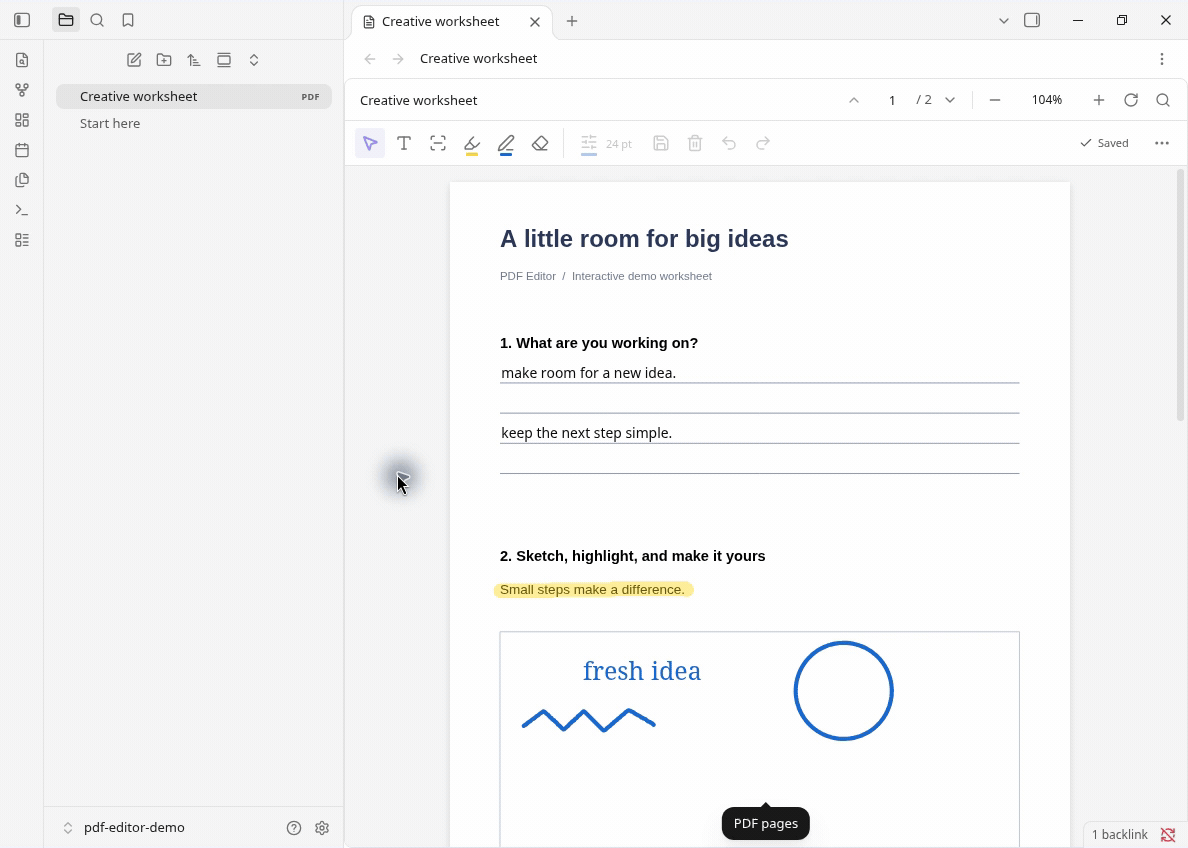Click text 'keep the next step simple.'
This screenshot has height=848, width=1188.
tap(586, 433)
